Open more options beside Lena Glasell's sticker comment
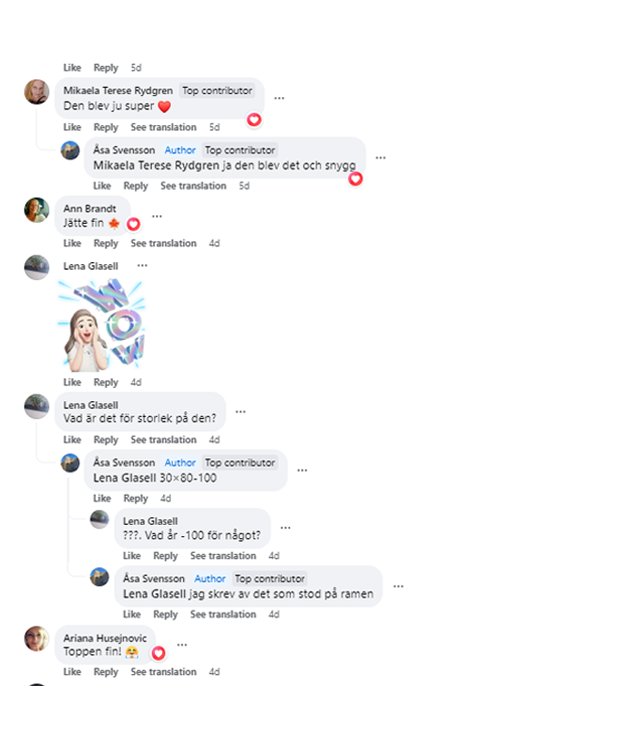The height and width of the screenshot is (739, 623). click(142, 265)
